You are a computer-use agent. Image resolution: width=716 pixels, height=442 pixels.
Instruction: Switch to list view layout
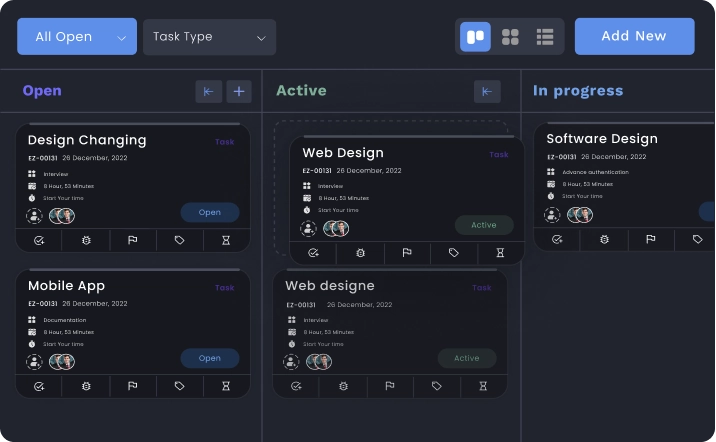545,37
